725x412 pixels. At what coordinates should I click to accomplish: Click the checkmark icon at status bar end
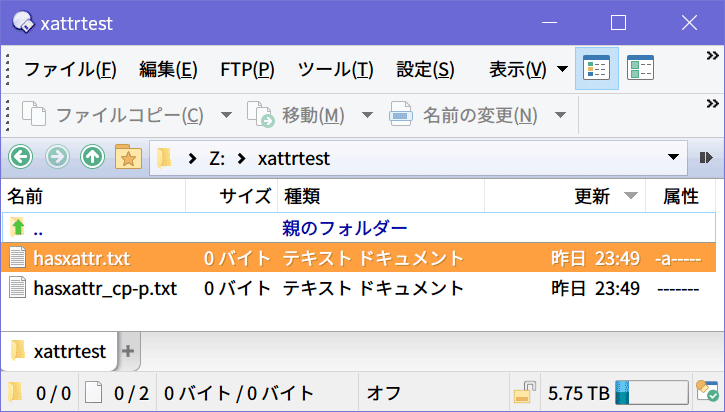[709, 393]
